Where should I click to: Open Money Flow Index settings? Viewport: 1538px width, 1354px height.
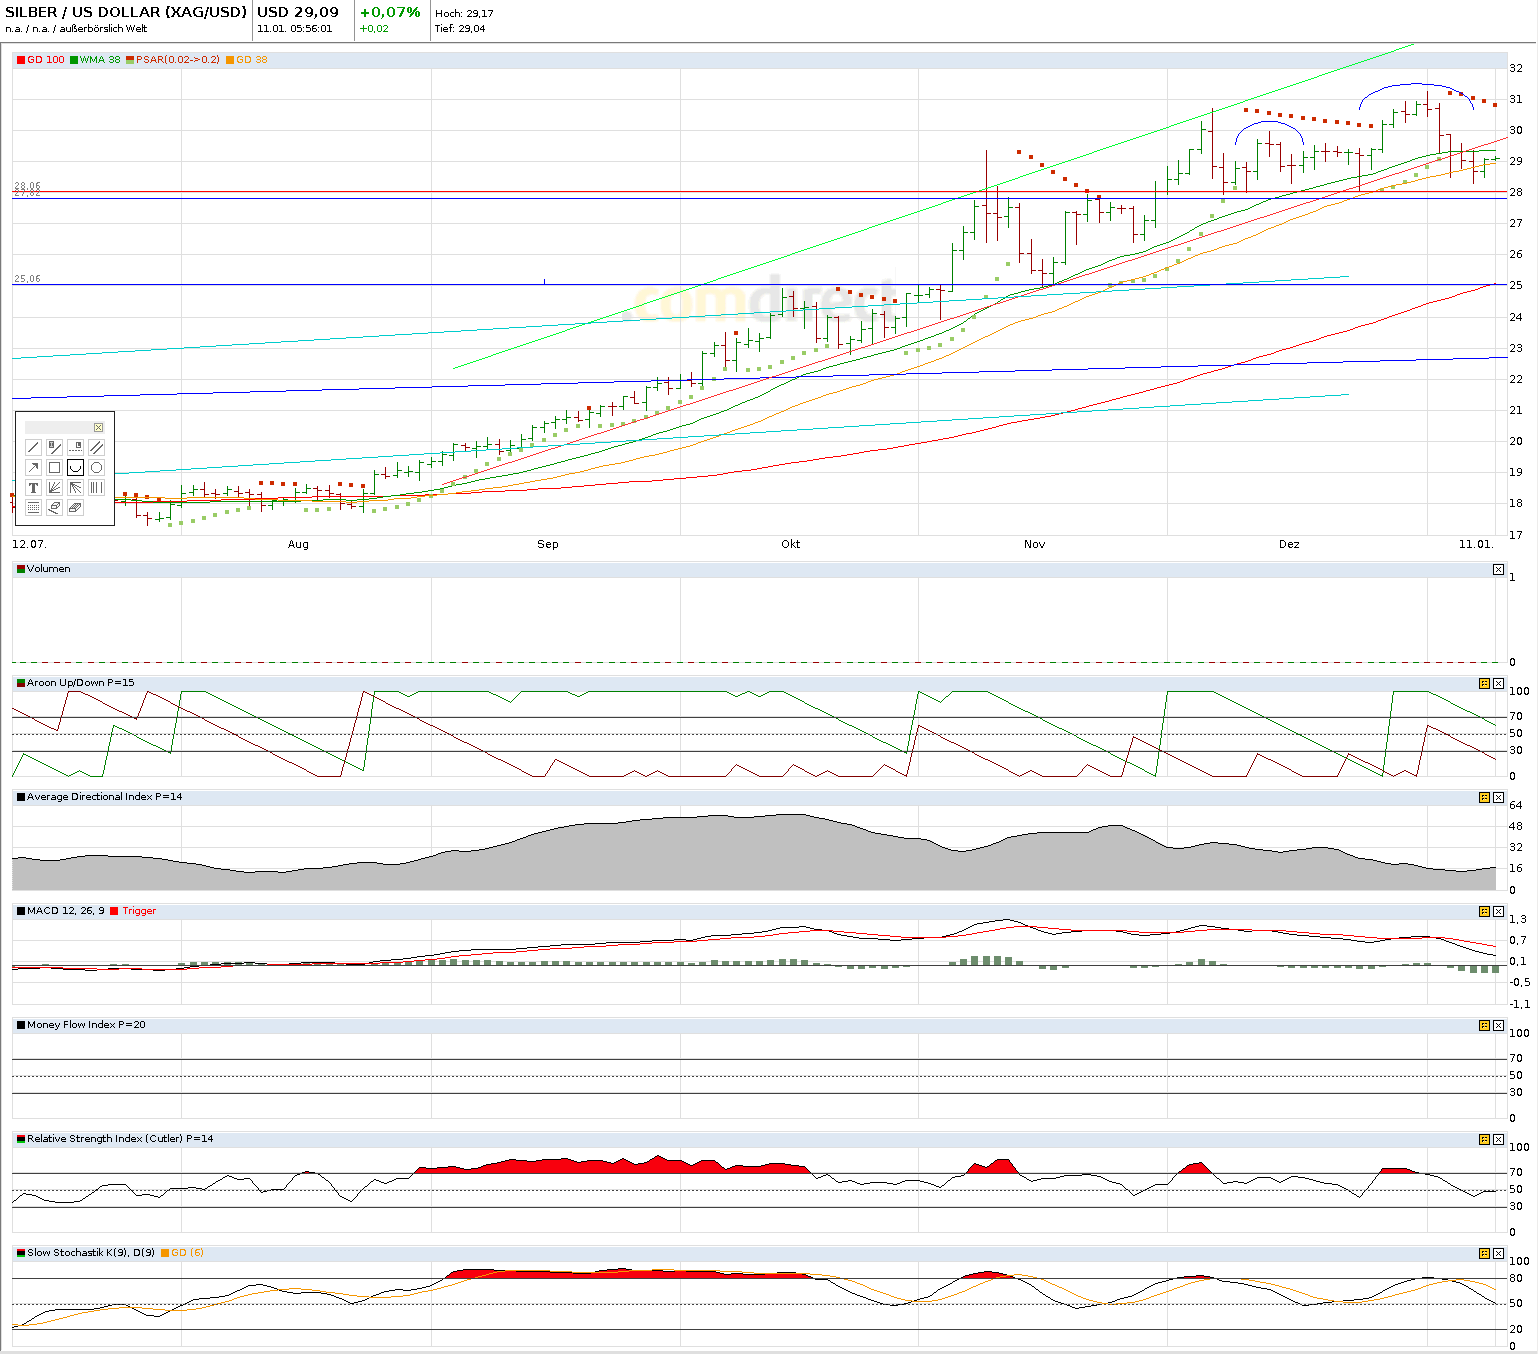(1484, 1026)
